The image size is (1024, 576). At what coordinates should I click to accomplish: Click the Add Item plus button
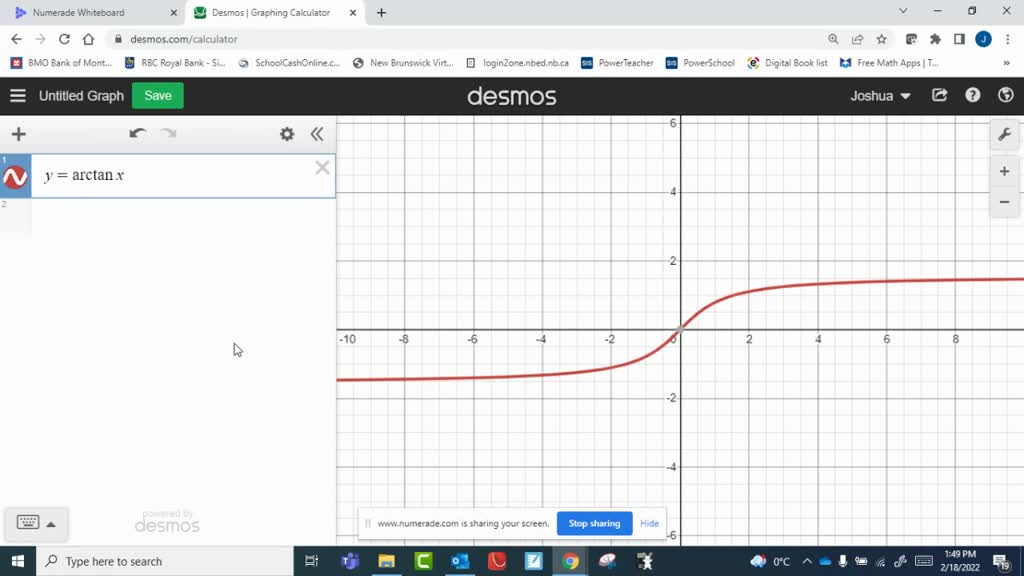point(18,134)
